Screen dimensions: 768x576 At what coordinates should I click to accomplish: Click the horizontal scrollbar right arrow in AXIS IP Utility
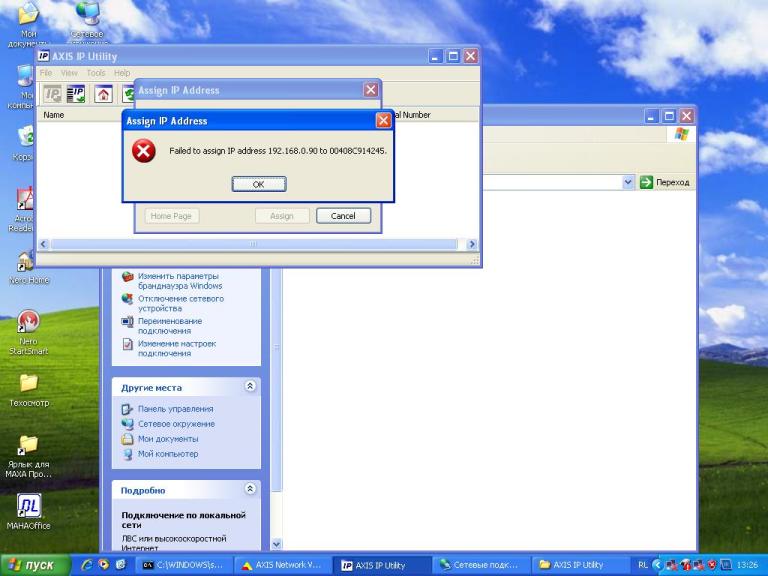(x=472, y=244)
